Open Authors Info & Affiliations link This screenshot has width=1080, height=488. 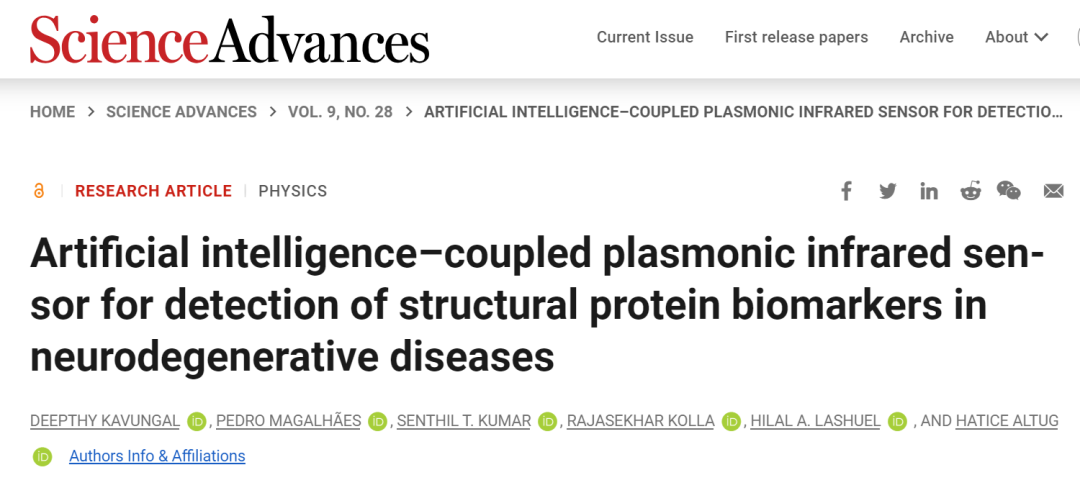(x=157, y=456)
